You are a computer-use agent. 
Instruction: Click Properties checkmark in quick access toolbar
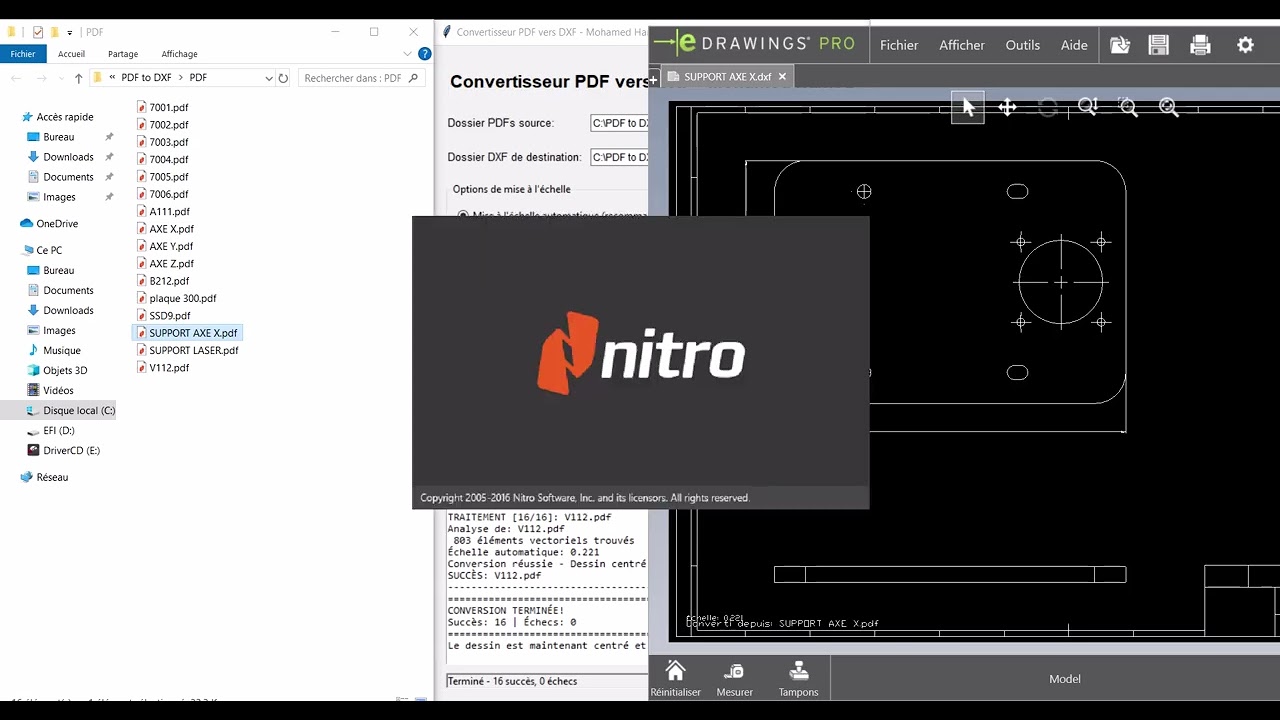coord(38,32)
